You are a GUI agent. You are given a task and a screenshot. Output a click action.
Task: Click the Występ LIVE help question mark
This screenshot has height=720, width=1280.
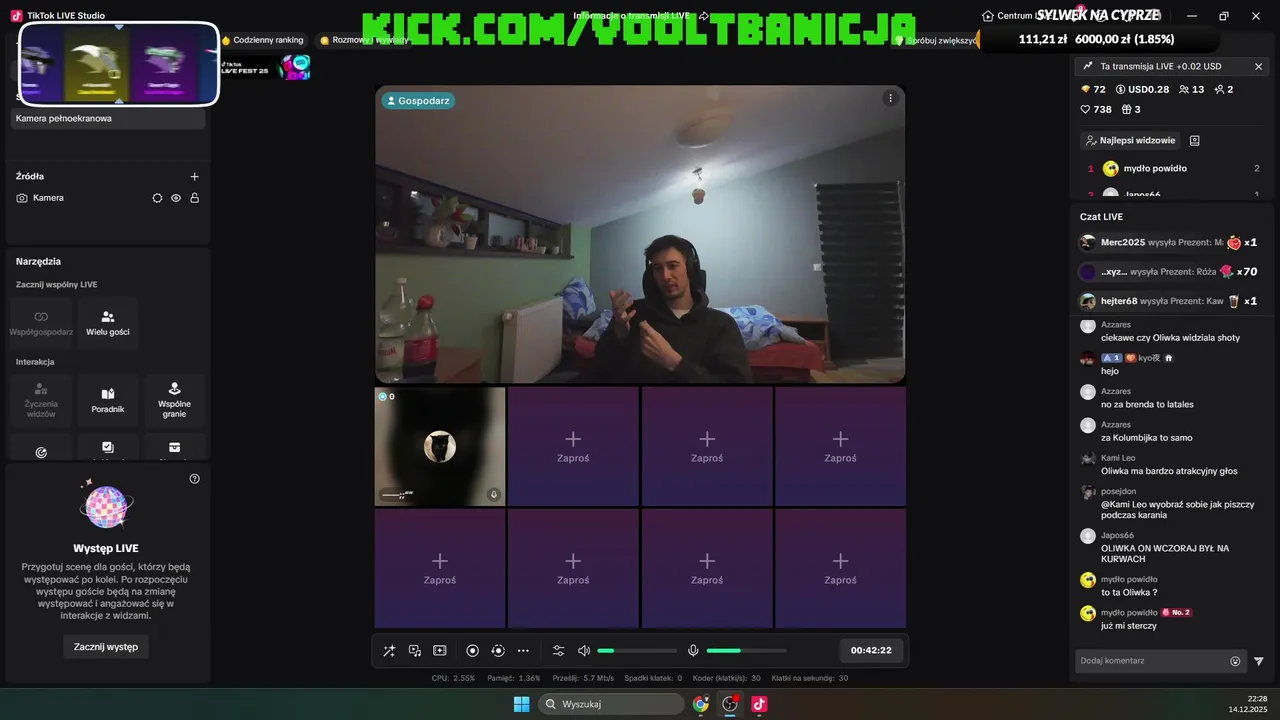point(194,479)
